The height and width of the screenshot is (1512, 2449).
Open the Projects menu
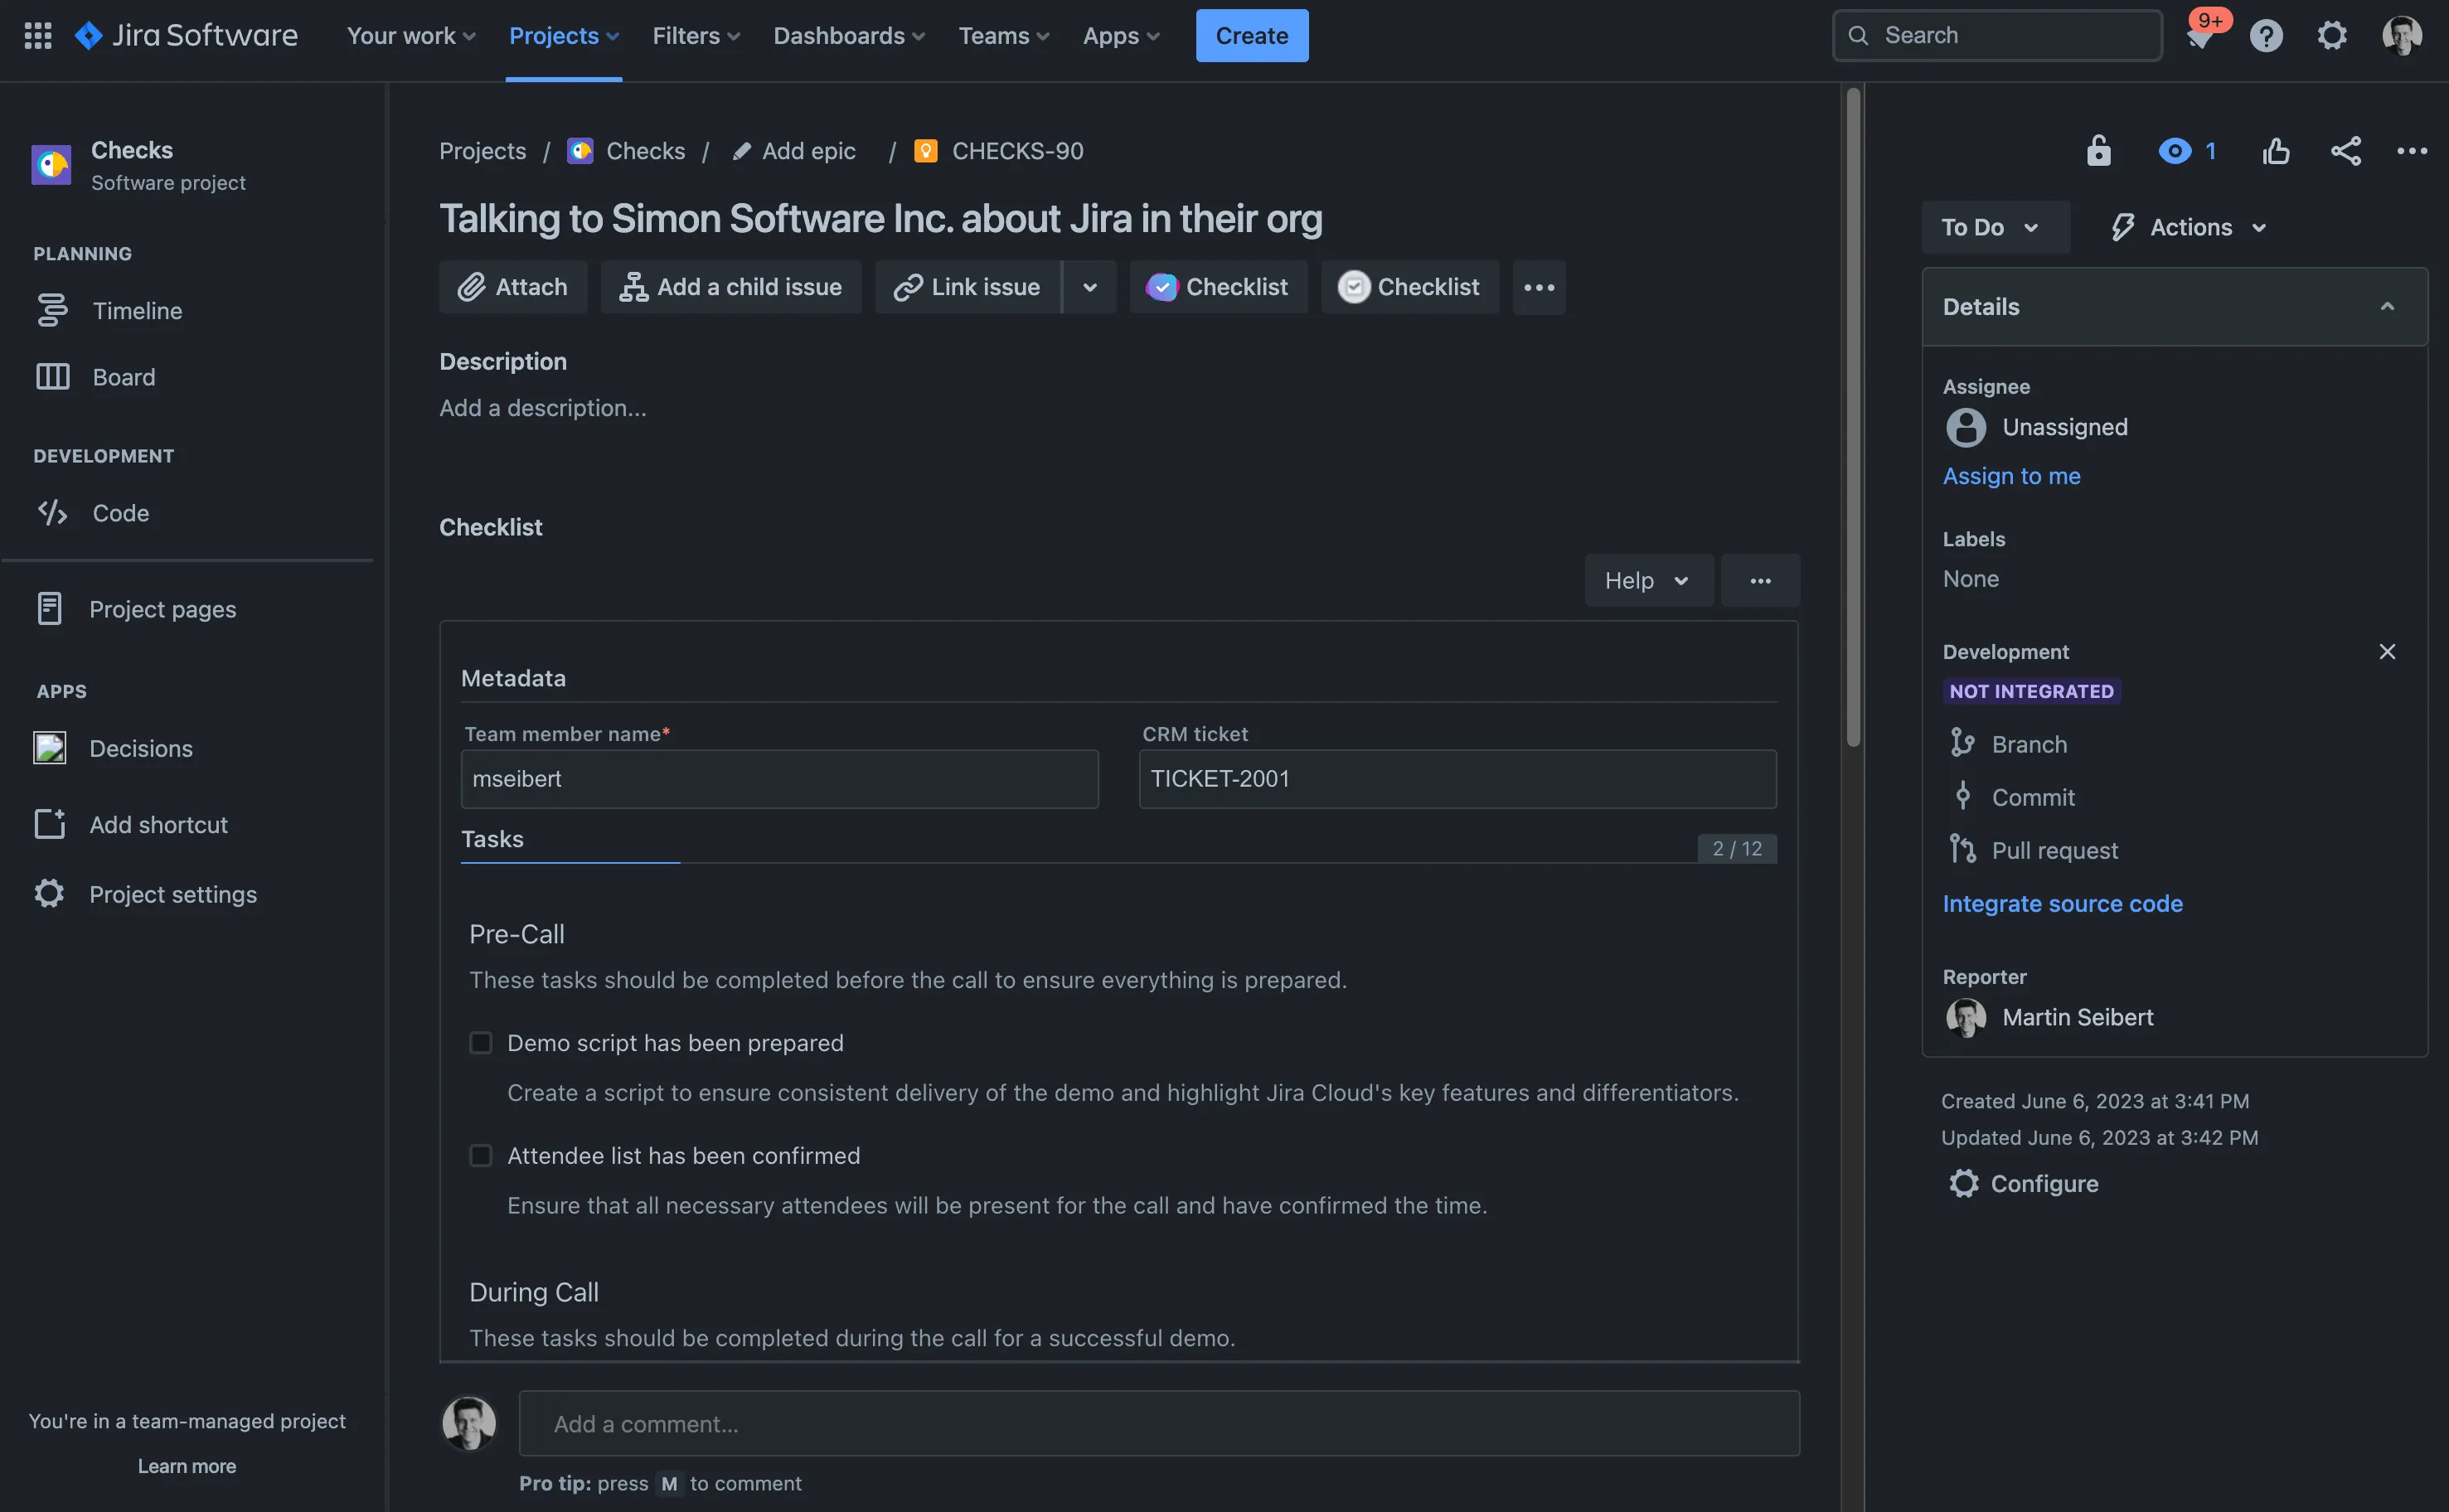564,36
